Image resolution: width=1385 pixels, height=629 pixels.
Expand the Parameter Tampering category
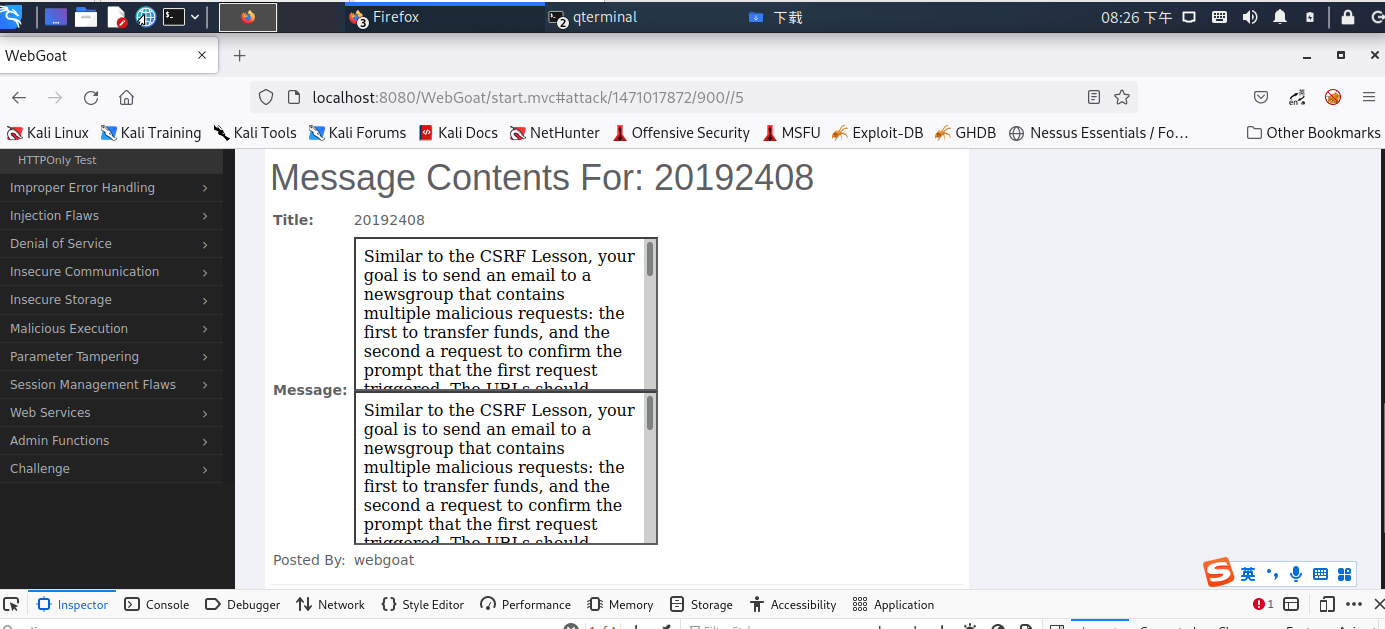tap(111, 357)
